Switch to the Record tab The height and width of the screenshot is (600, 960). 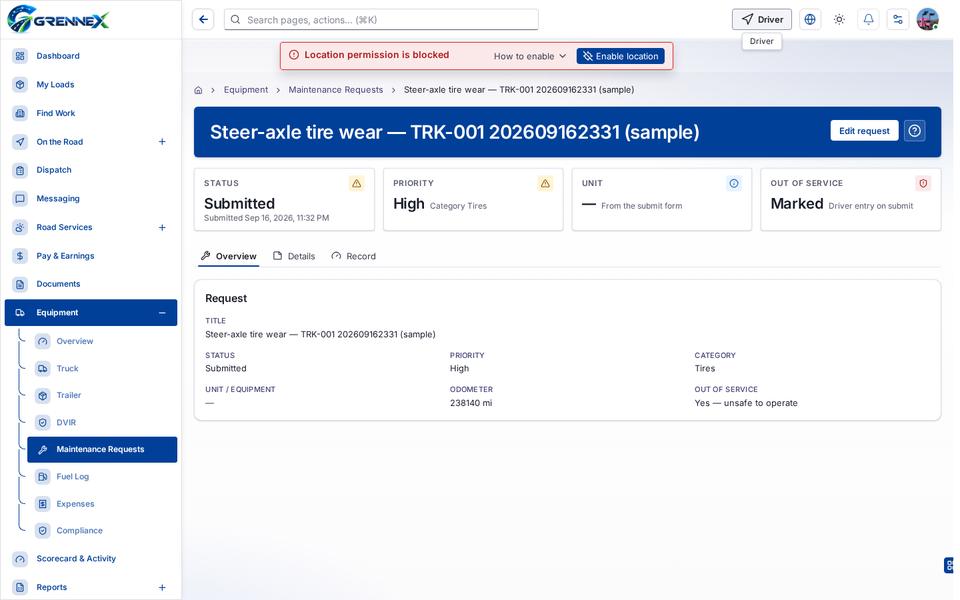[x=353, y=256]
